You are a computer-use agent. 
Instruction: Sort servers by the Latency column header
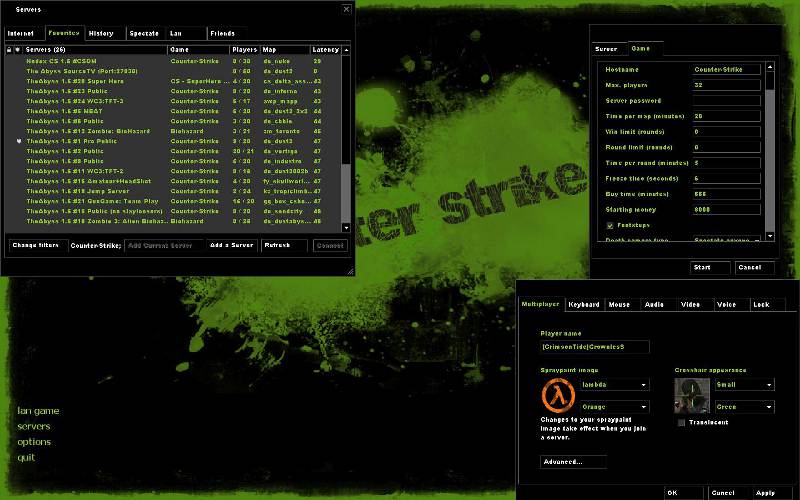[326, 50]
